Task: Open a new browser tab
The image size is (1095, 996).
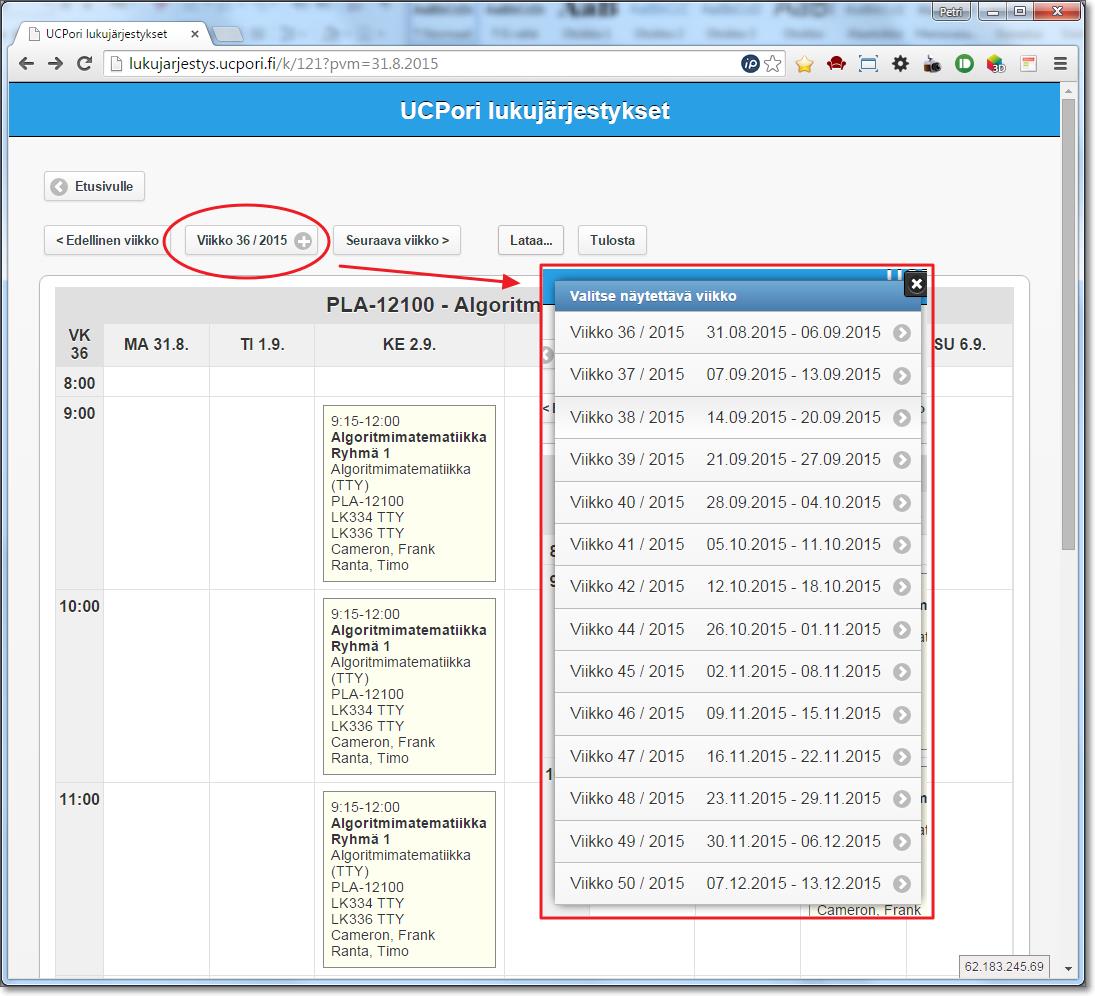Action: (227, 34)
